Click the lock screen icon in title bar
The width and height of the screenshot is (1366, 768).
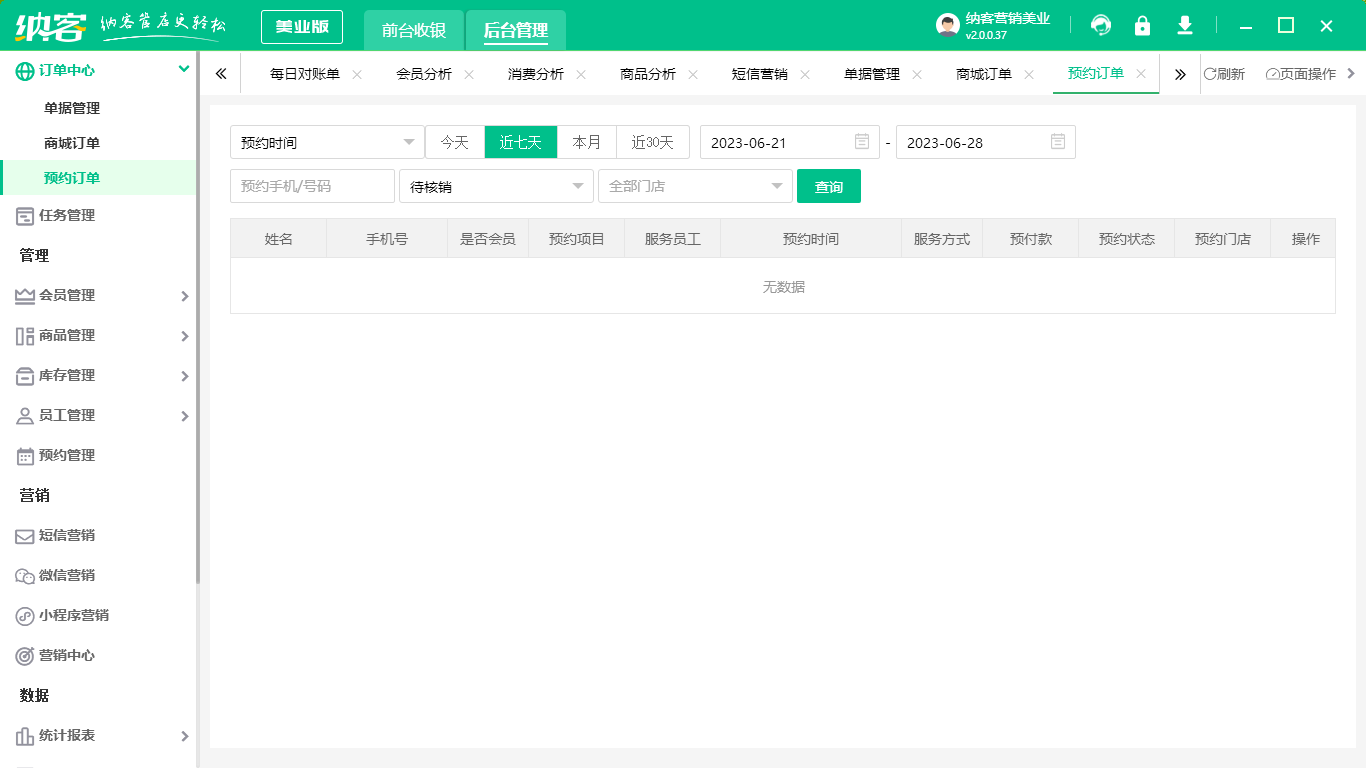pos(1142,25)
